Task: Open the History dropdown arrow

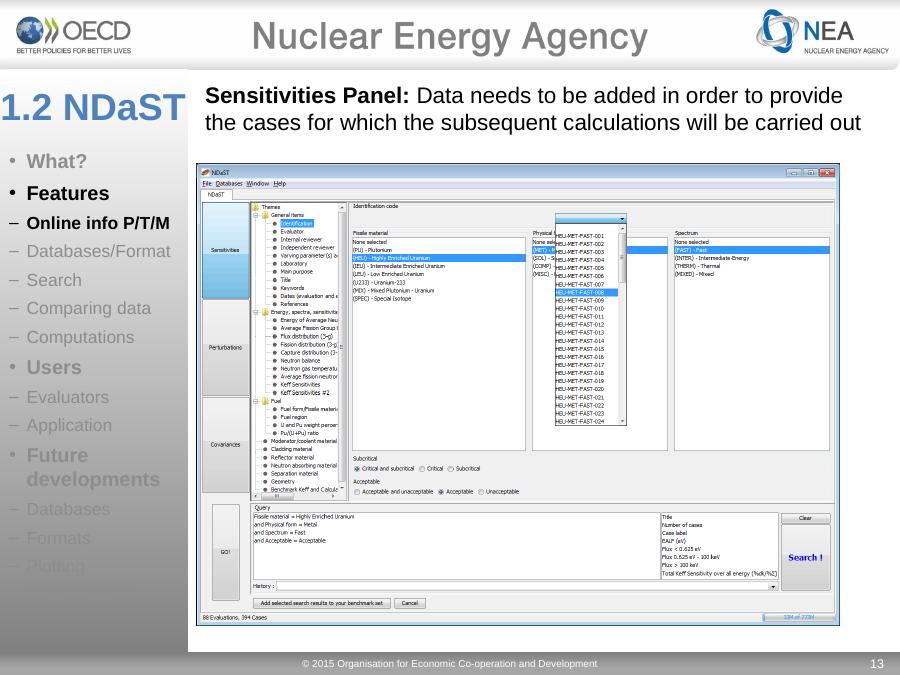Action: (x=772, y=586)
